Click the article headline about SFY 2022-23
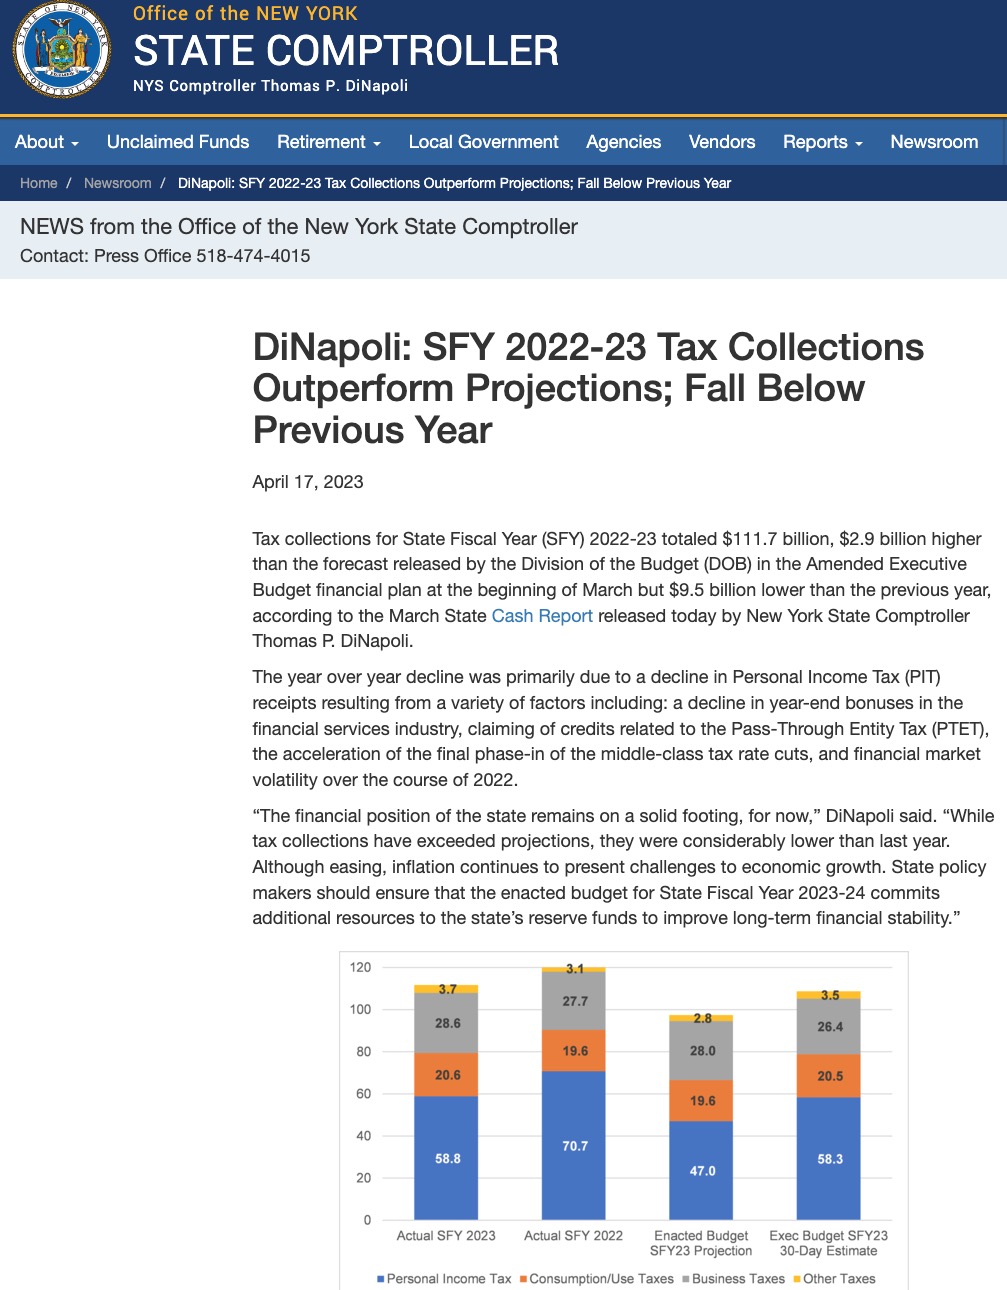The height and width of the screenshot is (1290, 1007). (588, 388)
